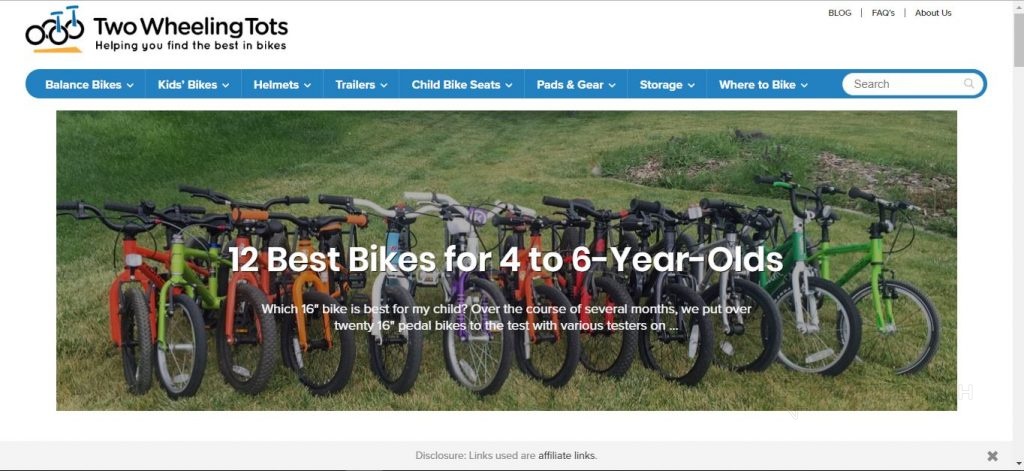Image resolution: width=1024 pixels, height=471 pixels.
Task: Open the FAQ's link
Action: point(883,12)
